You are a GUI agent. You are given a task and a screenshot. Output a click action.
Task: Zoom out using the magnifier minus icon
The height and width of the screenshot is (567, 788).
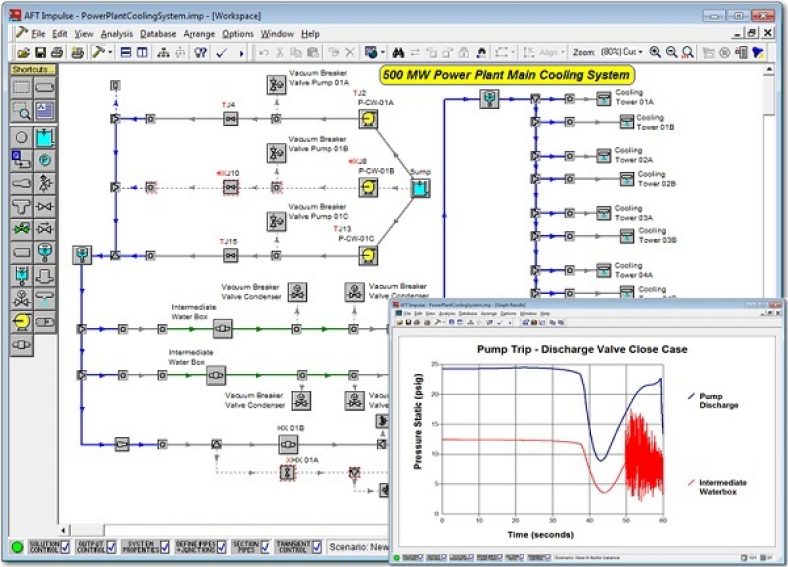coord(671,52)
